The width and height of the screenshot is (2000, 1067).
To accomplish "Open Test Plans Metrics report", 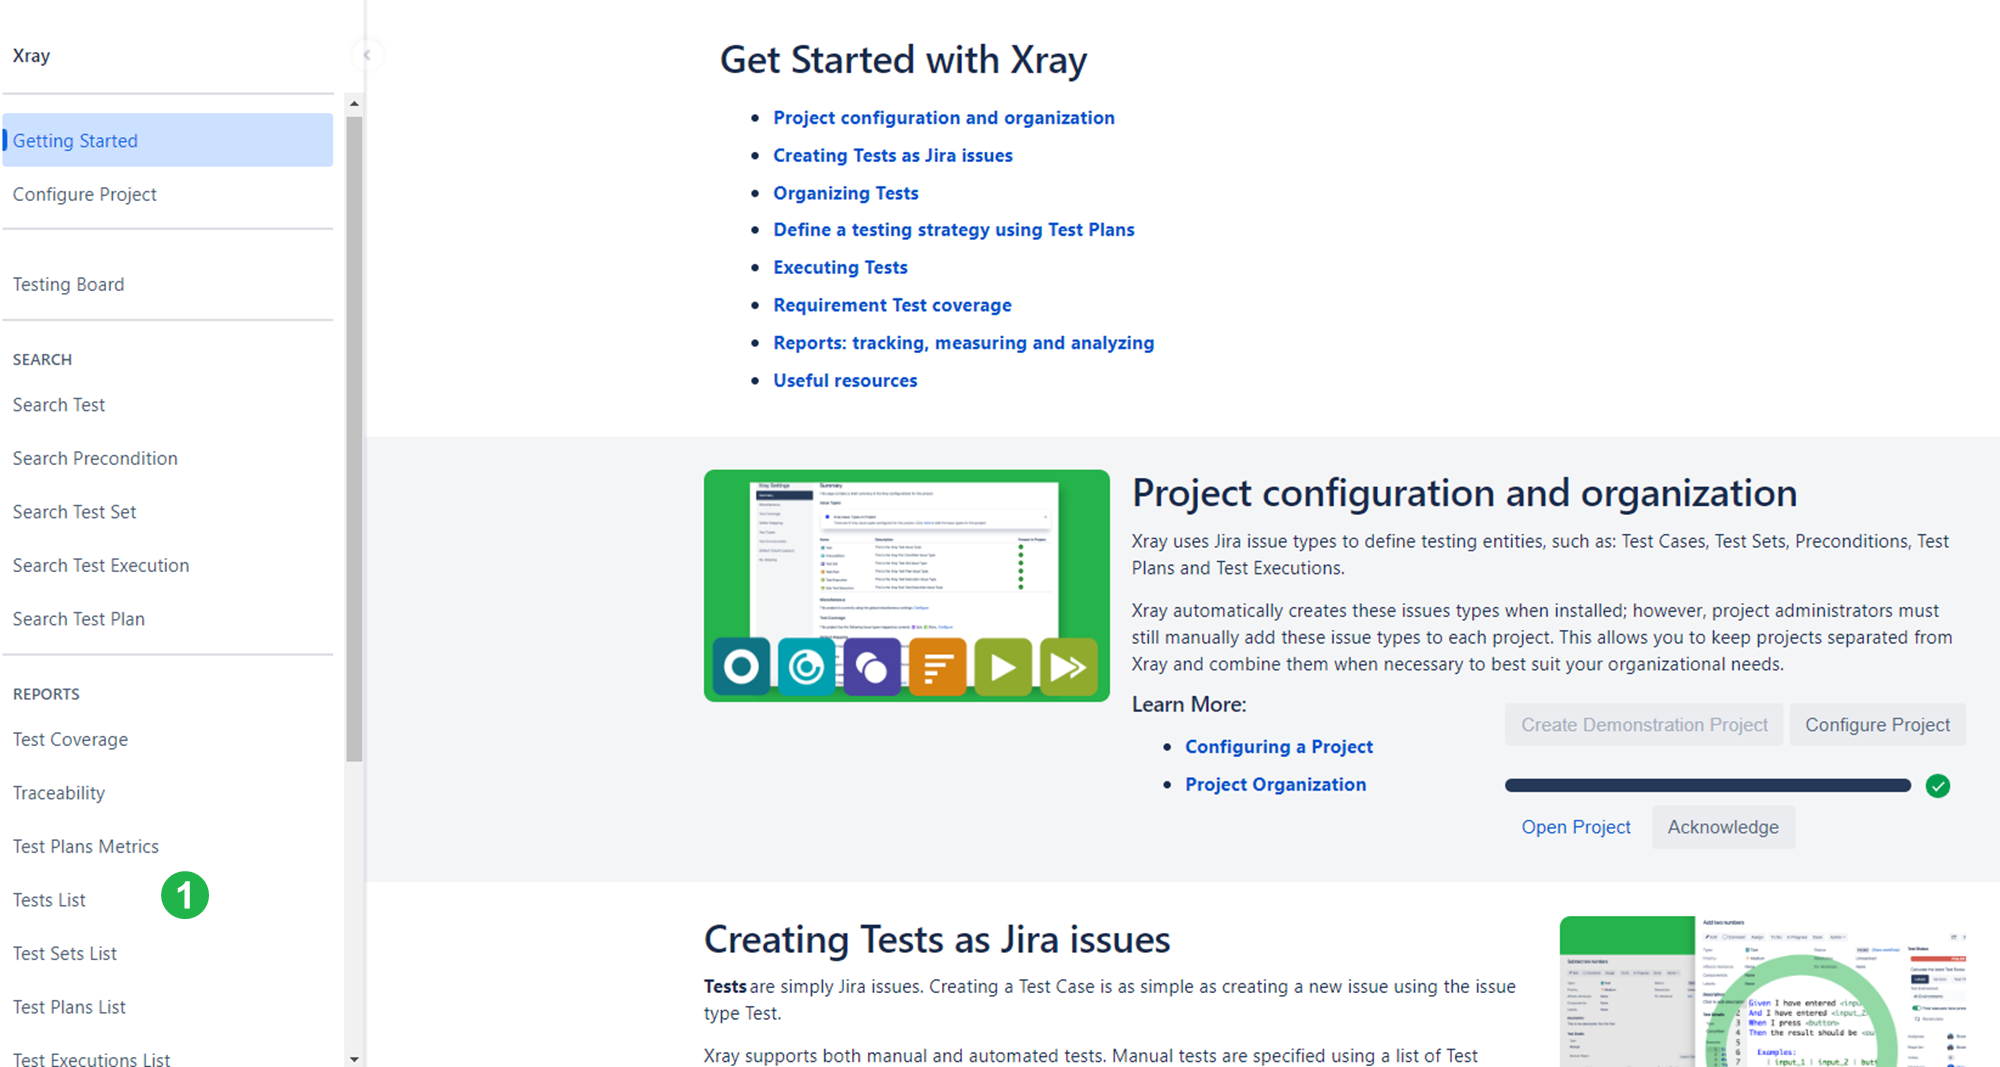I will (168, 846).
